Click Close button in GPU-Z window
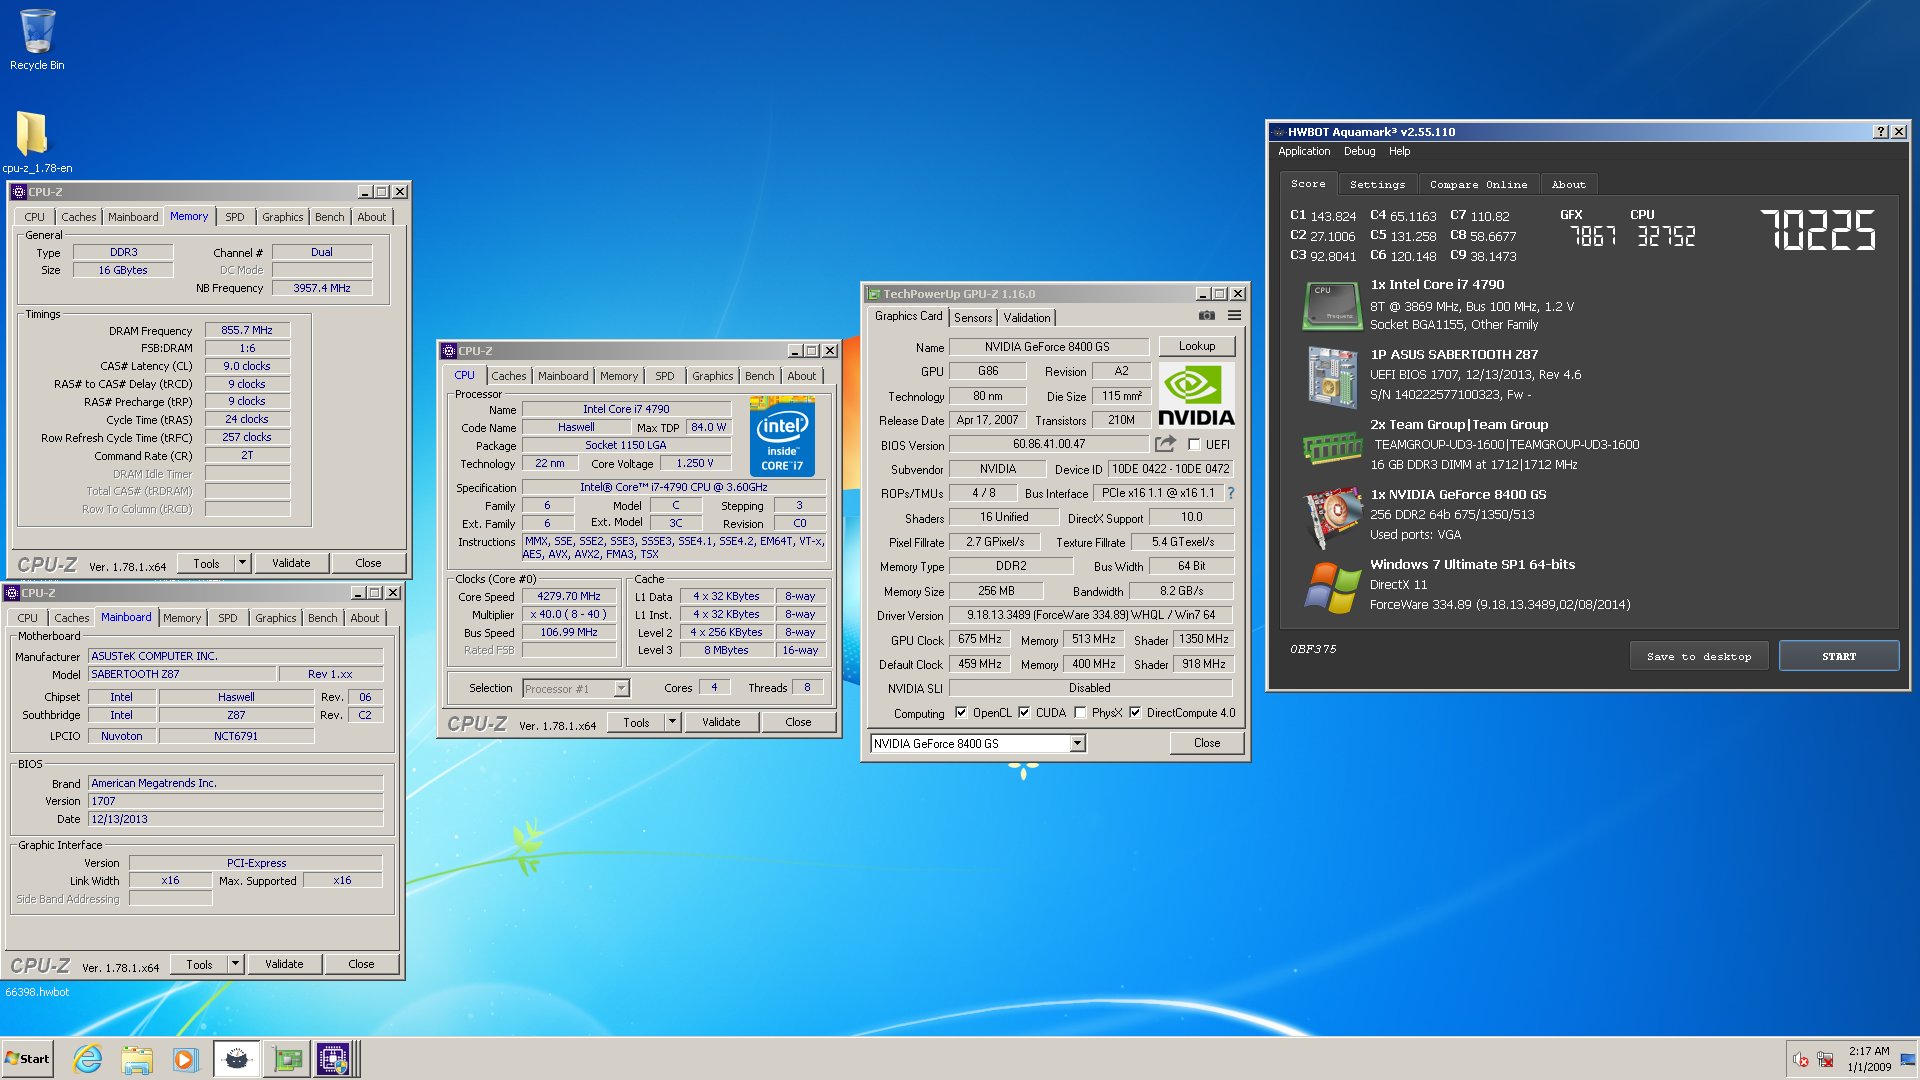1920x1080 pixels. (1207, 743)
